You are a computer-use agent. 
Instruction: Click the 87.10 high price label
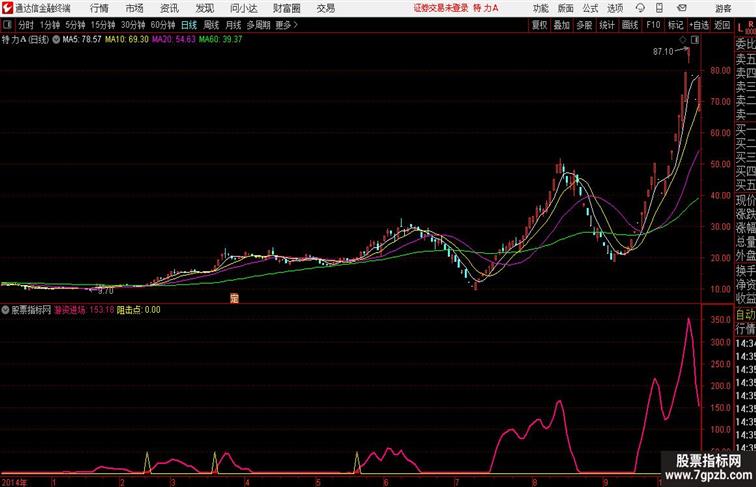point(663,52)
